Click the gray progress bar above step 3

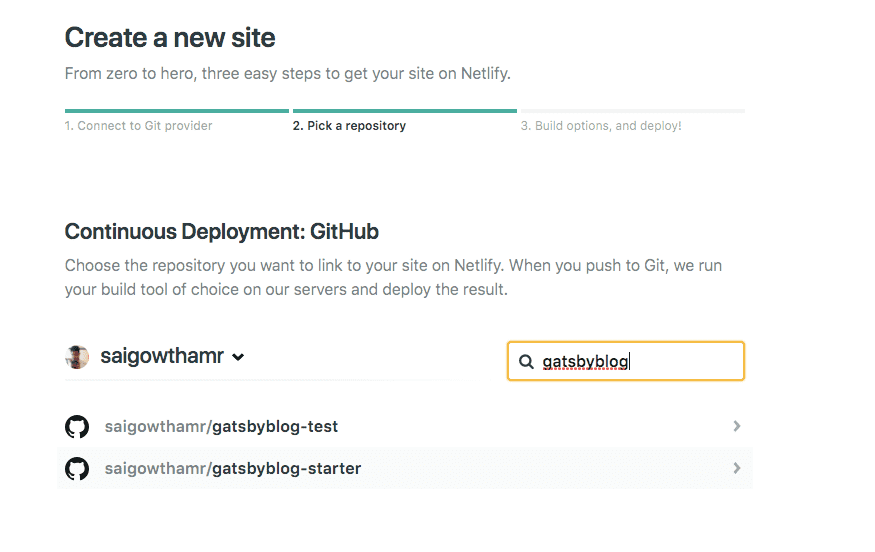(x=633, y=111)
